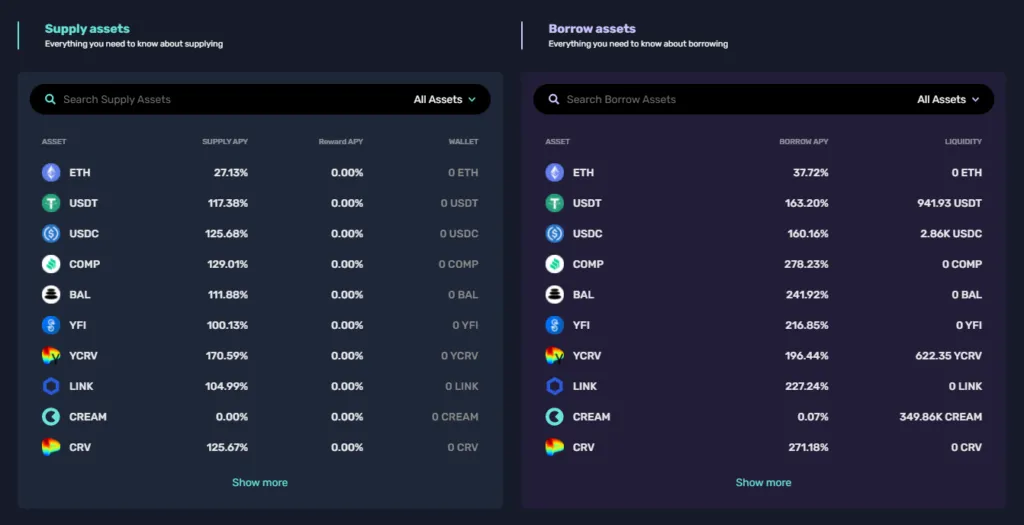Click the LINK icon in Borrow assets

click(x=554, y=386)
